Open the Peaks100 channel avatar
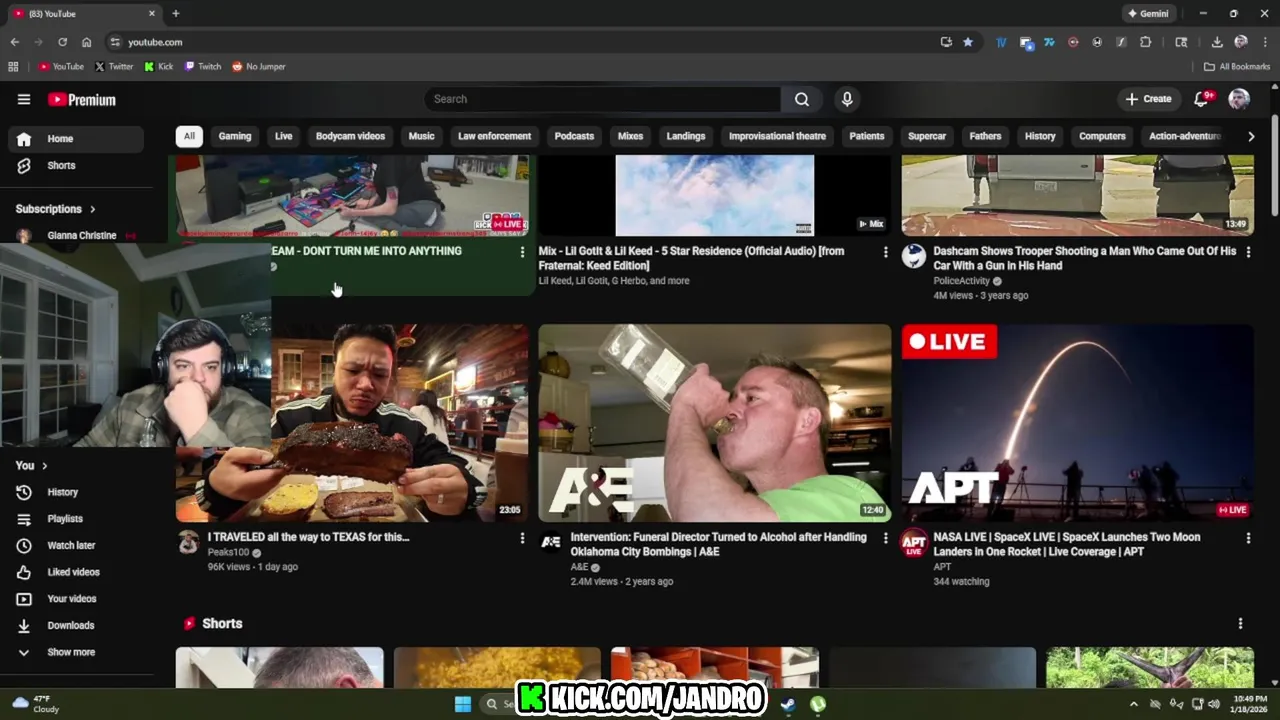The height and width of the screenshot is (720, 1280). click(188, 542)
